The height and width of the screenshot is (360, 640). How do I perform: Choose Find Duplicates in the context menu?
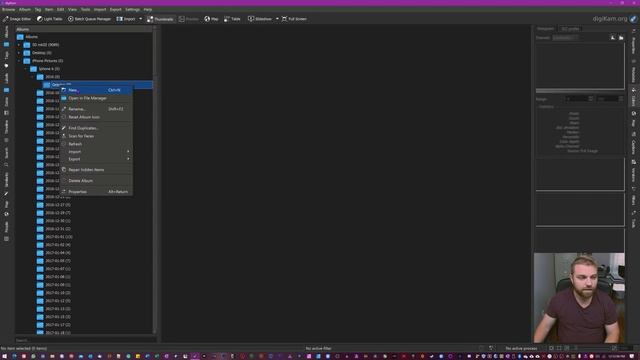pyautogui.click(x=96, y=128)
